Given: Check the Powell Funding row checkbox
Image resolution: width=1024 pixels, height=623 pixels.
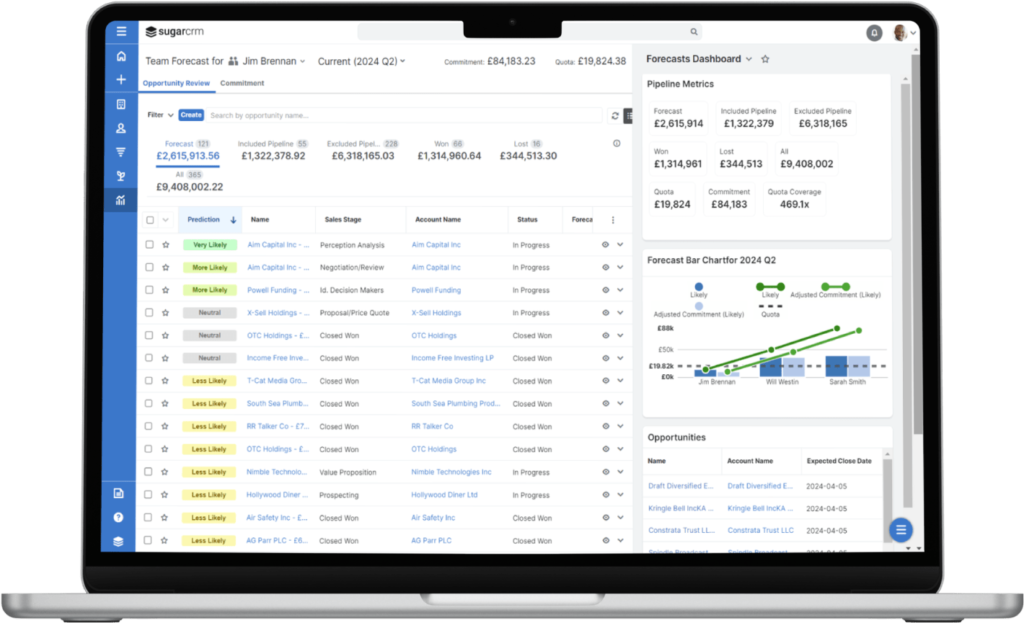Looking at the screenshot, I should (150, 289).
